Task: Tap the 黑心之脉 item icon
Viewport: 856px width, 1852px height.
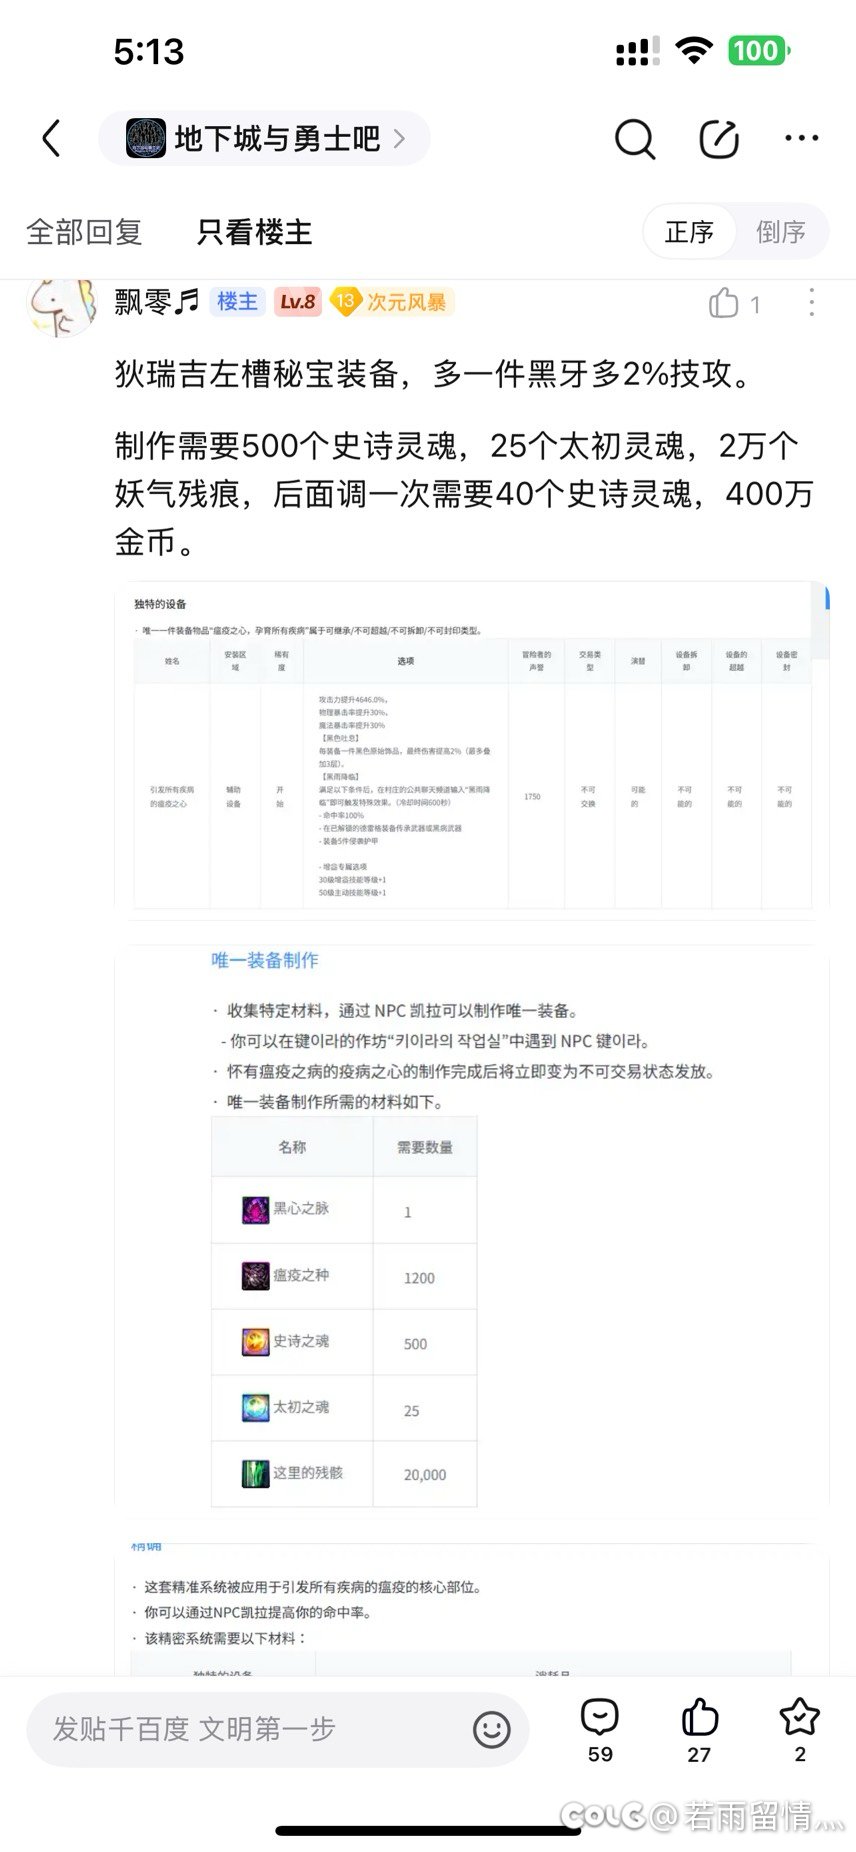Action: pyautogui.click(x=256, y=1209)
